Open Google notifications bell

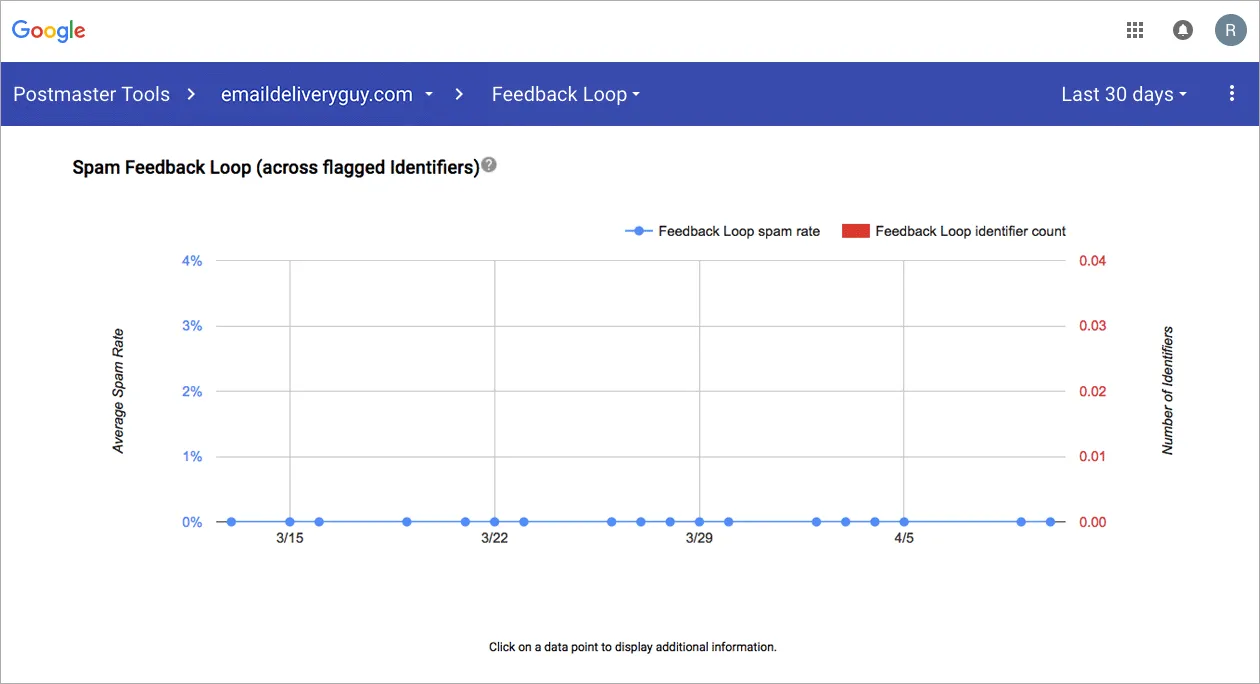[1183, 30]
